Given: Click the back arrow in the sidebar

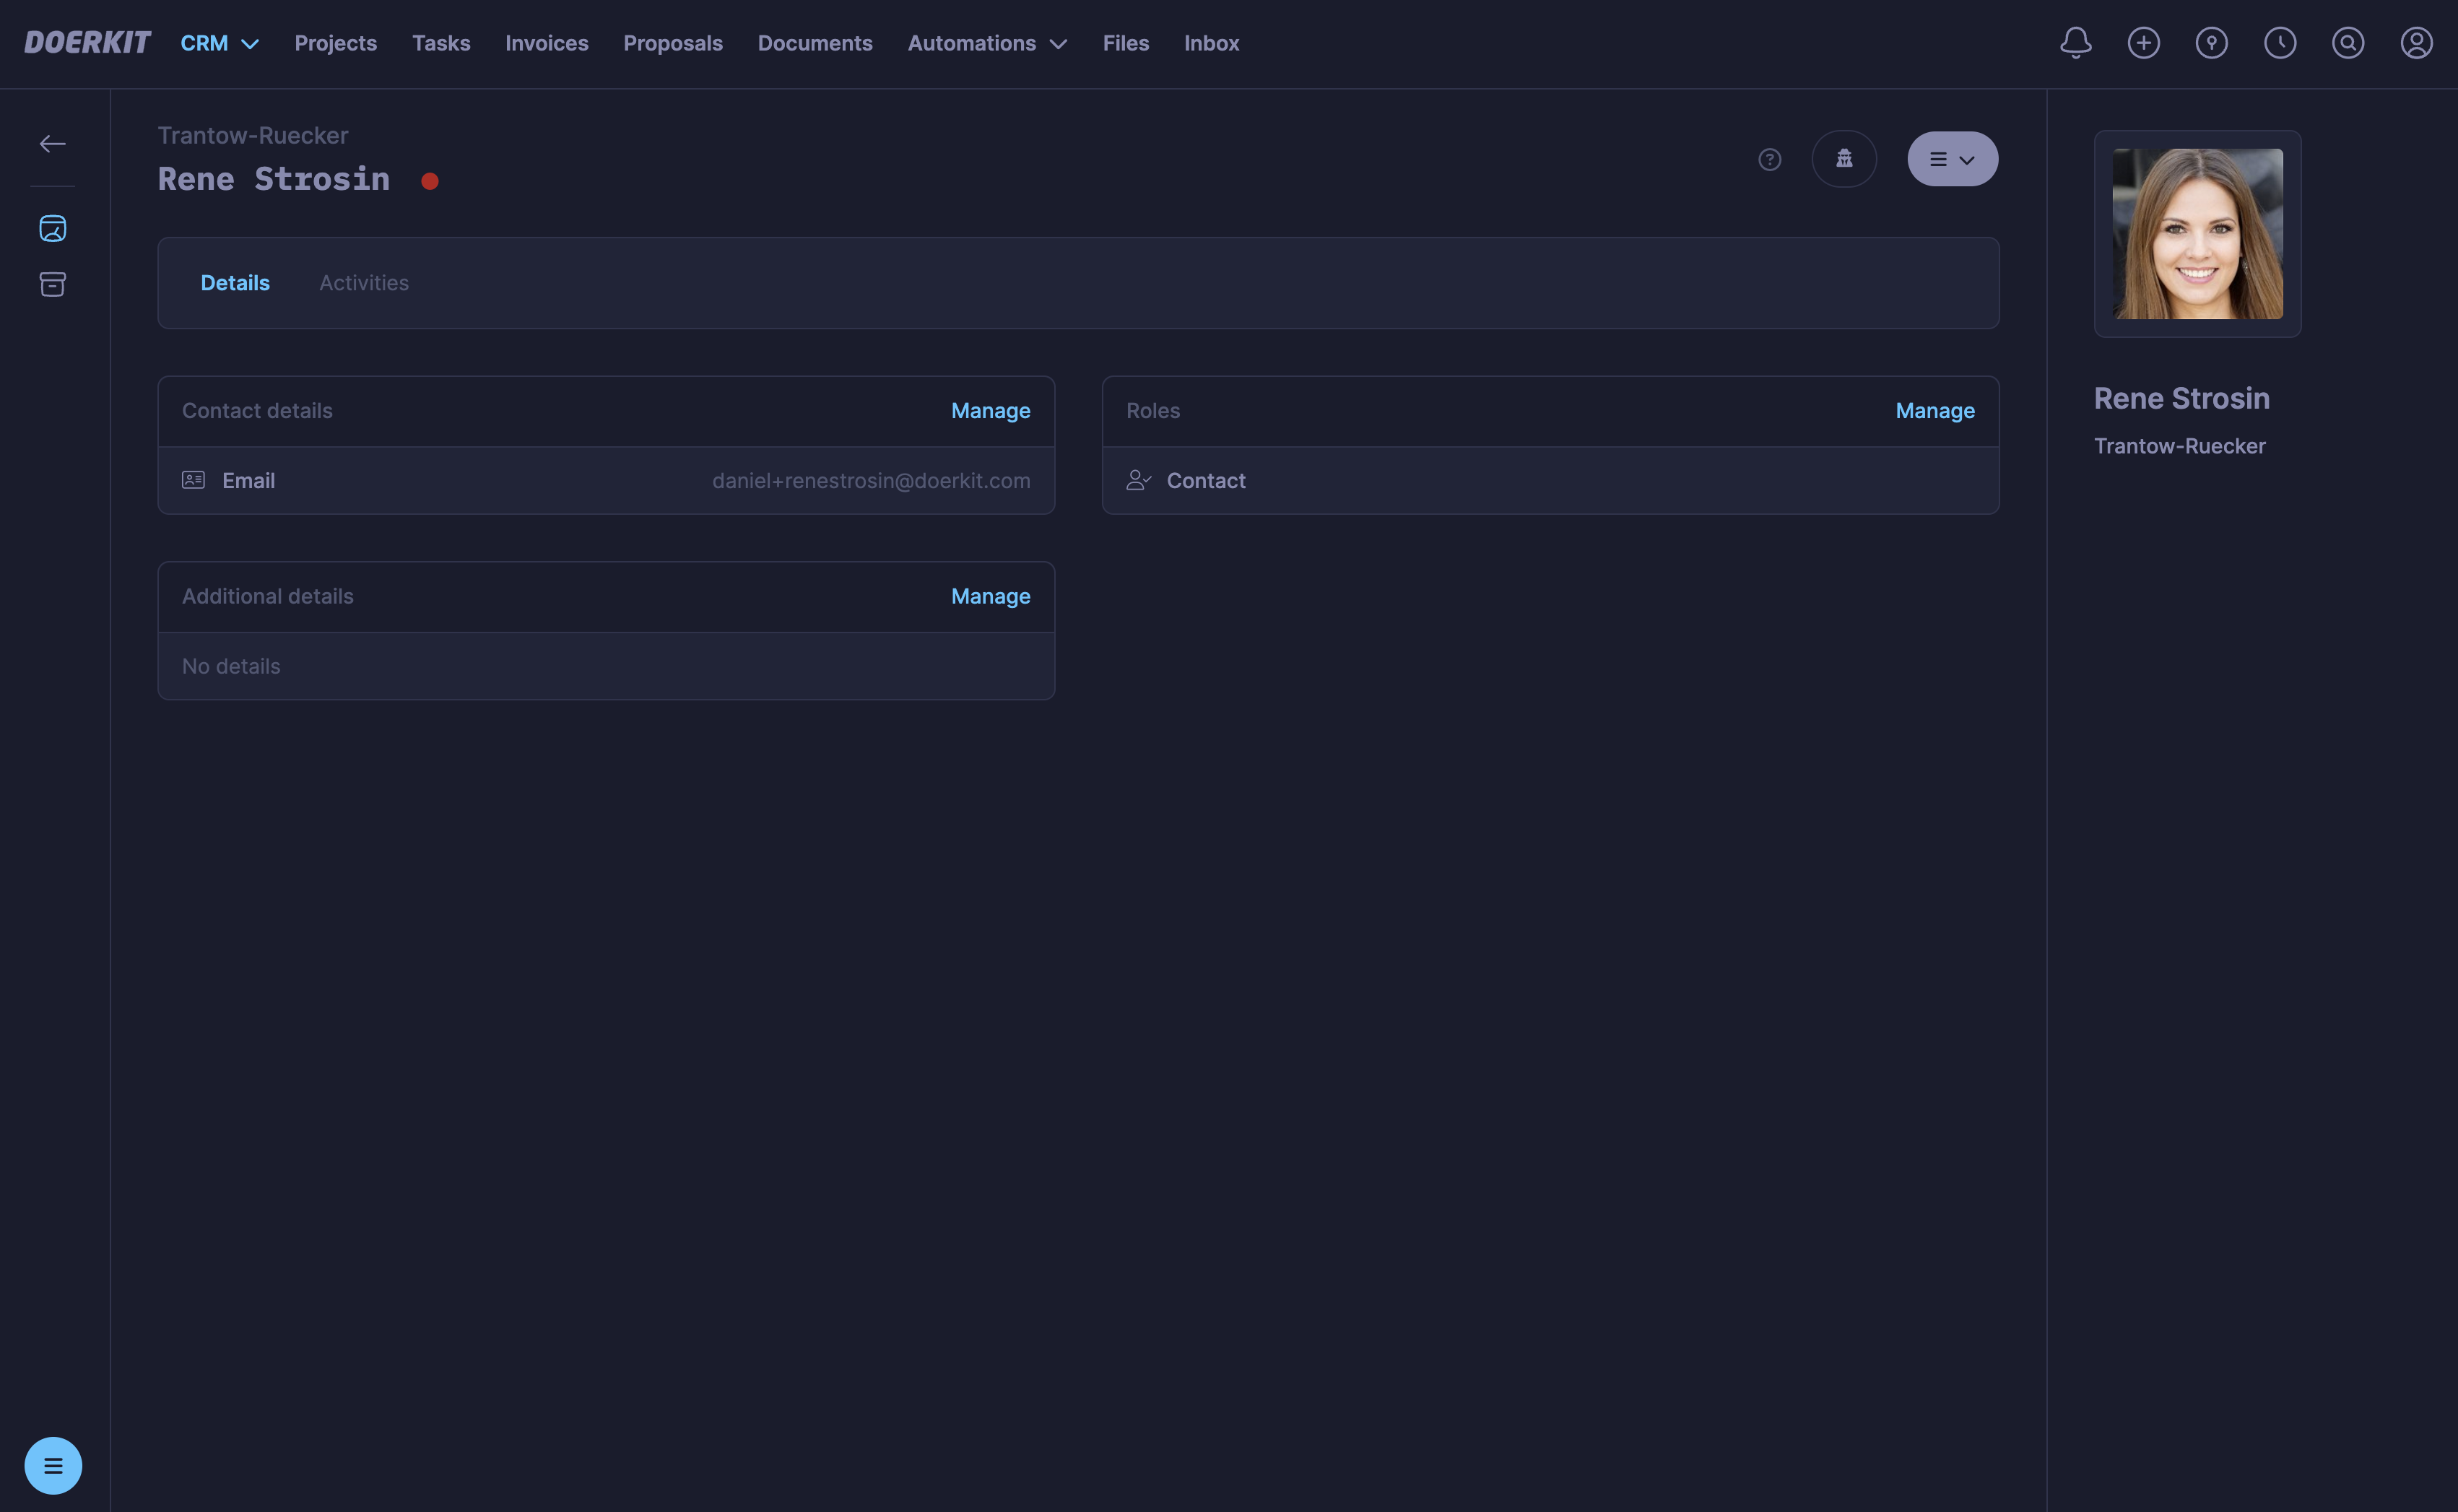Looking at the screenshot, I should 52,142.
